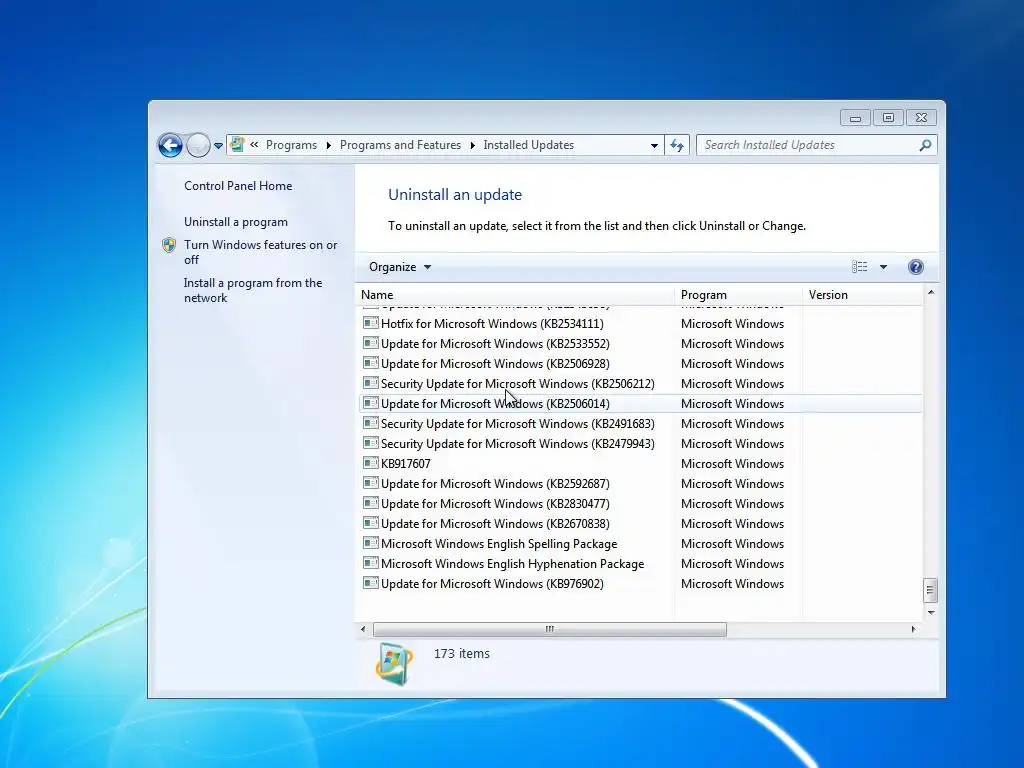The width and height of the screenshot is (1024, 768).
Task: Open Help with the question mark icon
Action: tap(916, 267)
